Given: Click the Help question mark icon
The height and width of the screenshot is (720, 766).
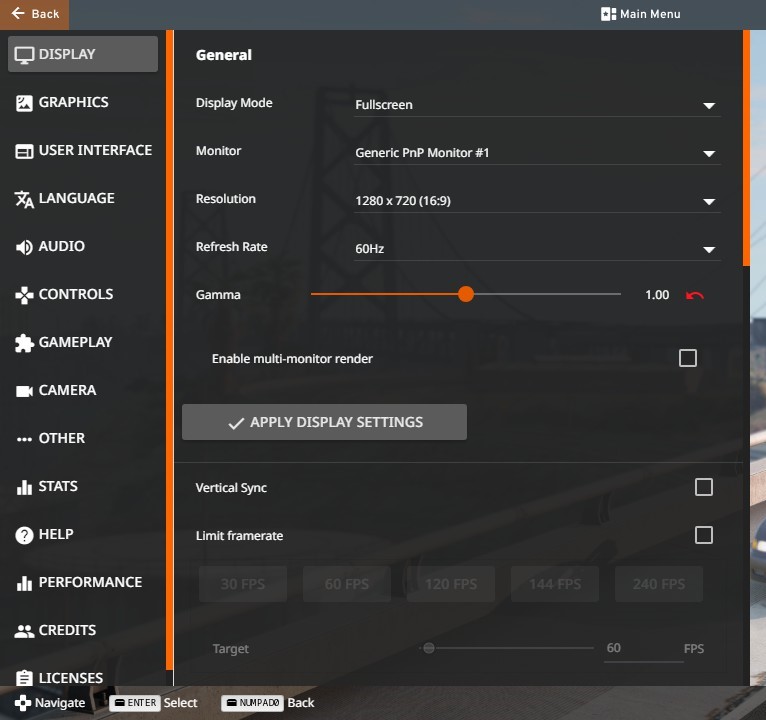Looking at the screenshot, I should tap(24, 535).
